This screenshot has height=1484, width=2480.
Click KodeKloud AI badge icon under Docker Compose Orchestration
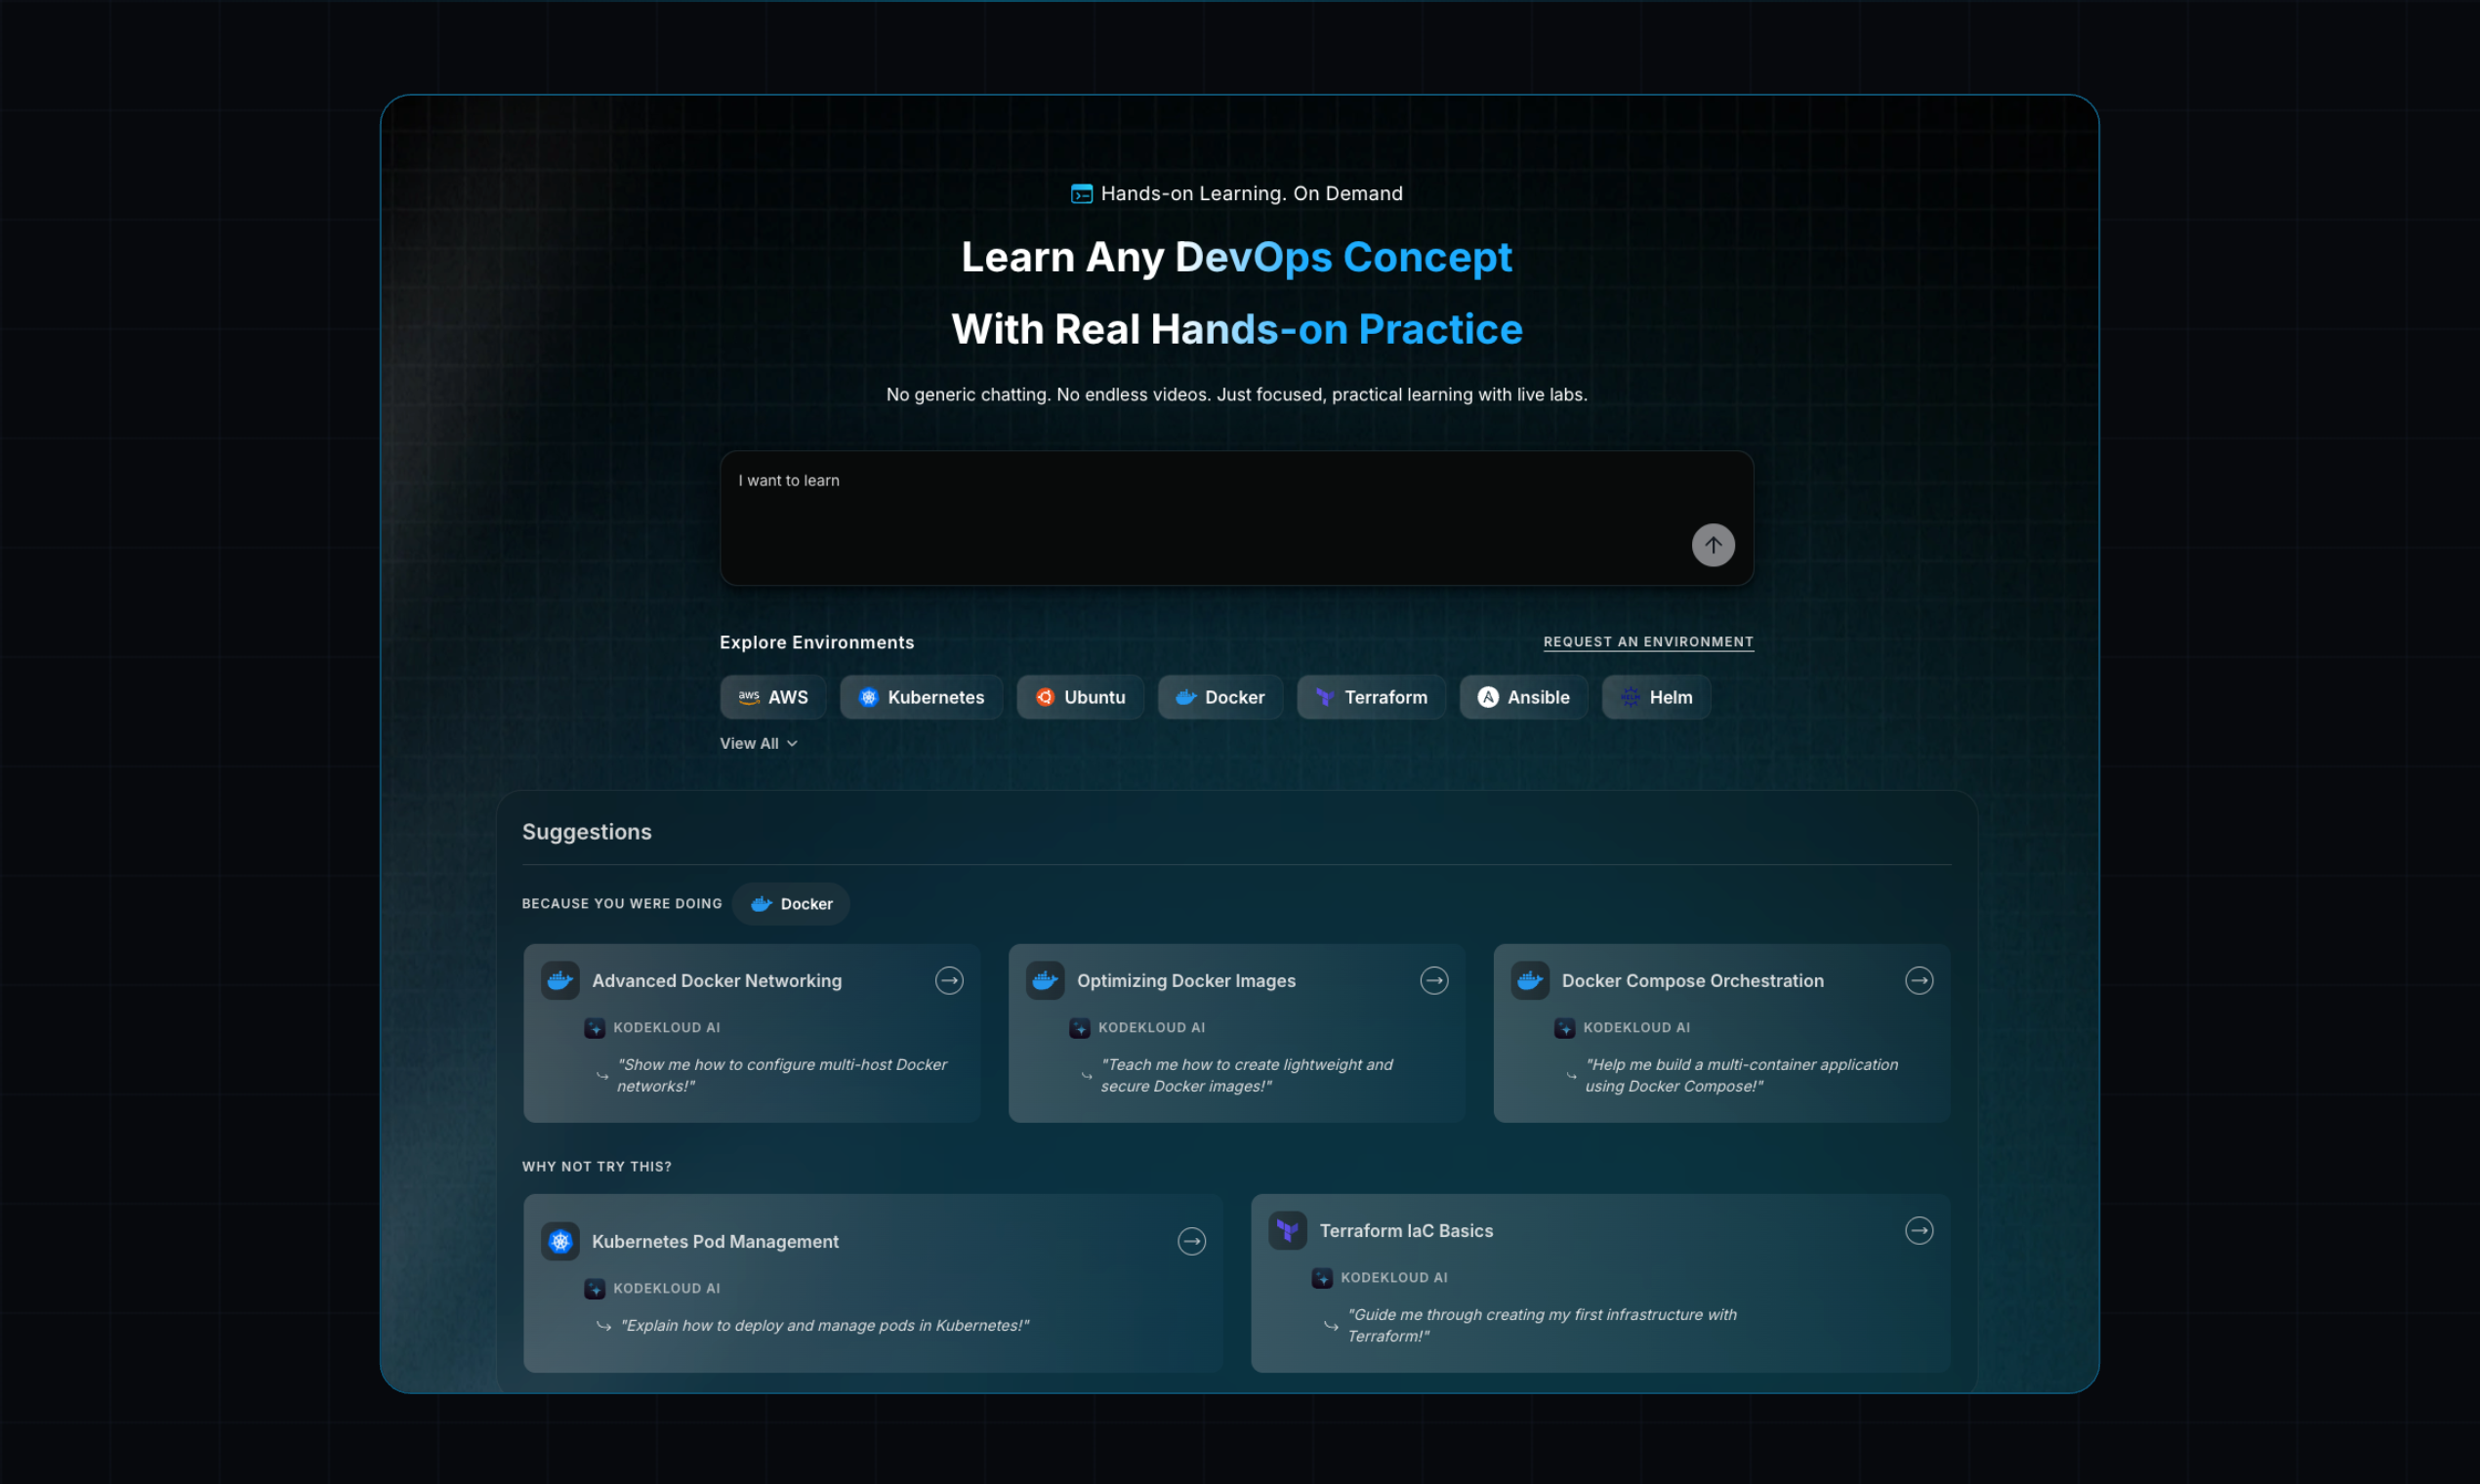(x=1564, y=1027)
